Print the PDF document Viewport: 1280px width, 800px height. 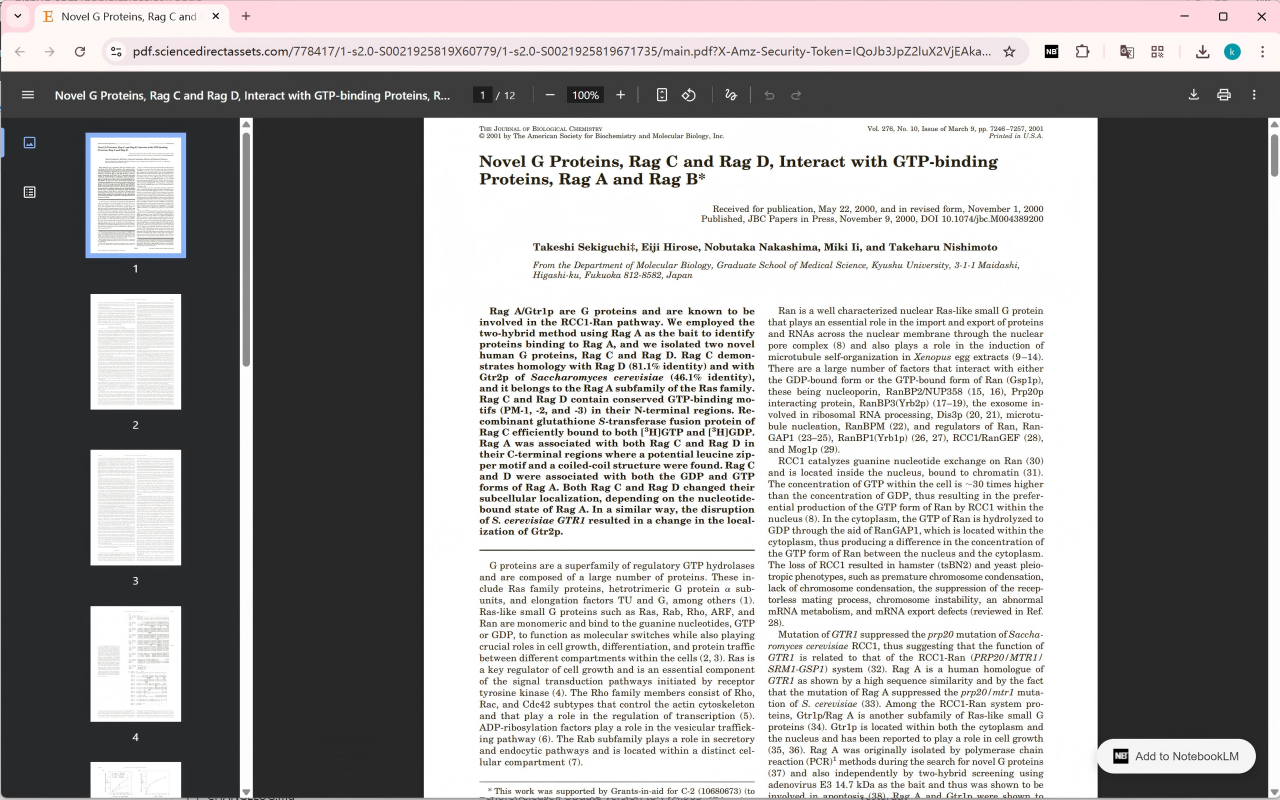(x=1224, y=95)
